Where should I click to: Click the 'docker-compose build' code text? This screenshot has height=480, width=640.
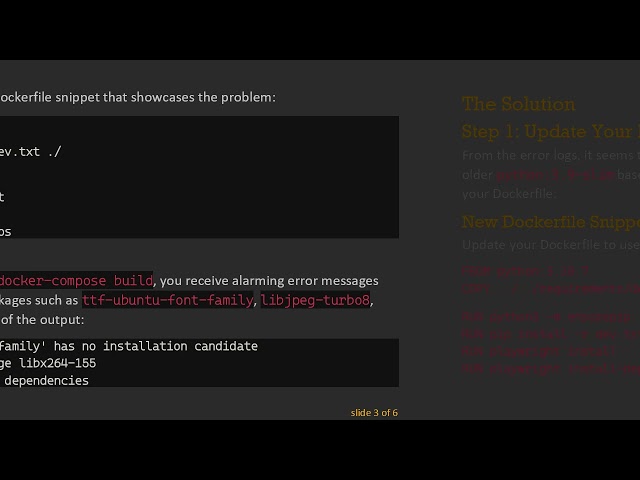(x=76, y=280)
